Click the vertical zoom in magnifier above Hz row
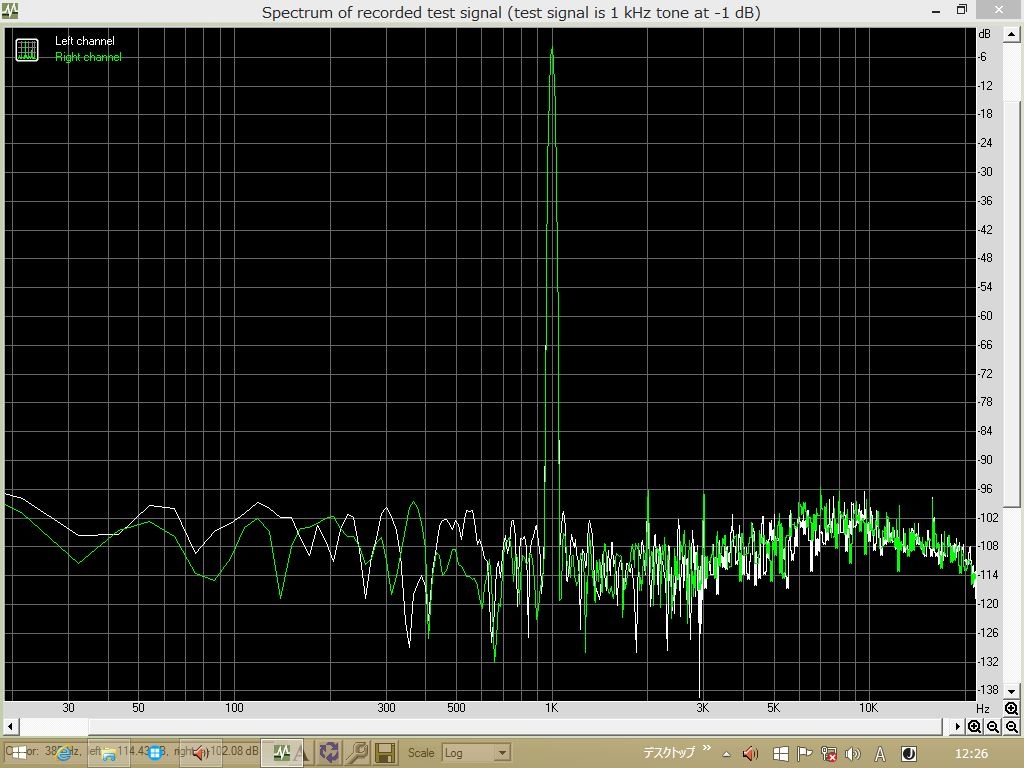This screenshot has height=768, width=1024. [1011, 709]
